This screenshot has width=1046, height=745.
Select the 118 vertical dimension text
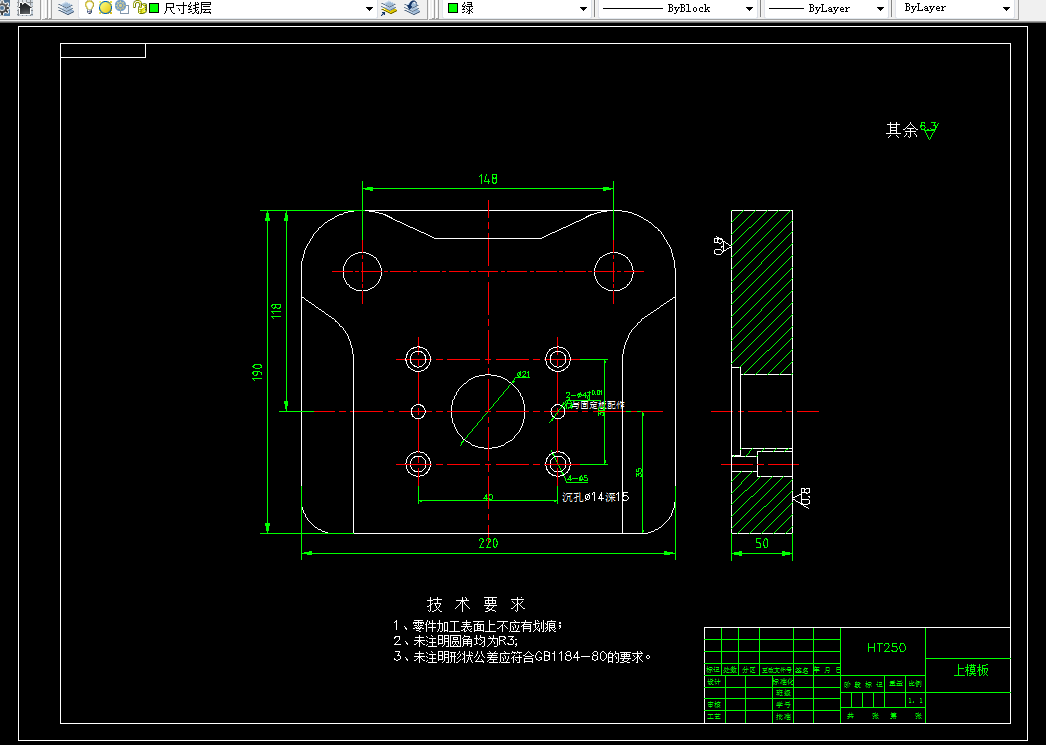tap(276, 311)
